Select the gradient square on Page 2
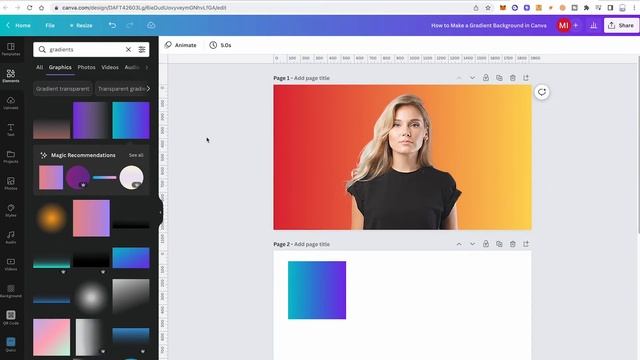 pyautogui.click(x=317, y=290)
